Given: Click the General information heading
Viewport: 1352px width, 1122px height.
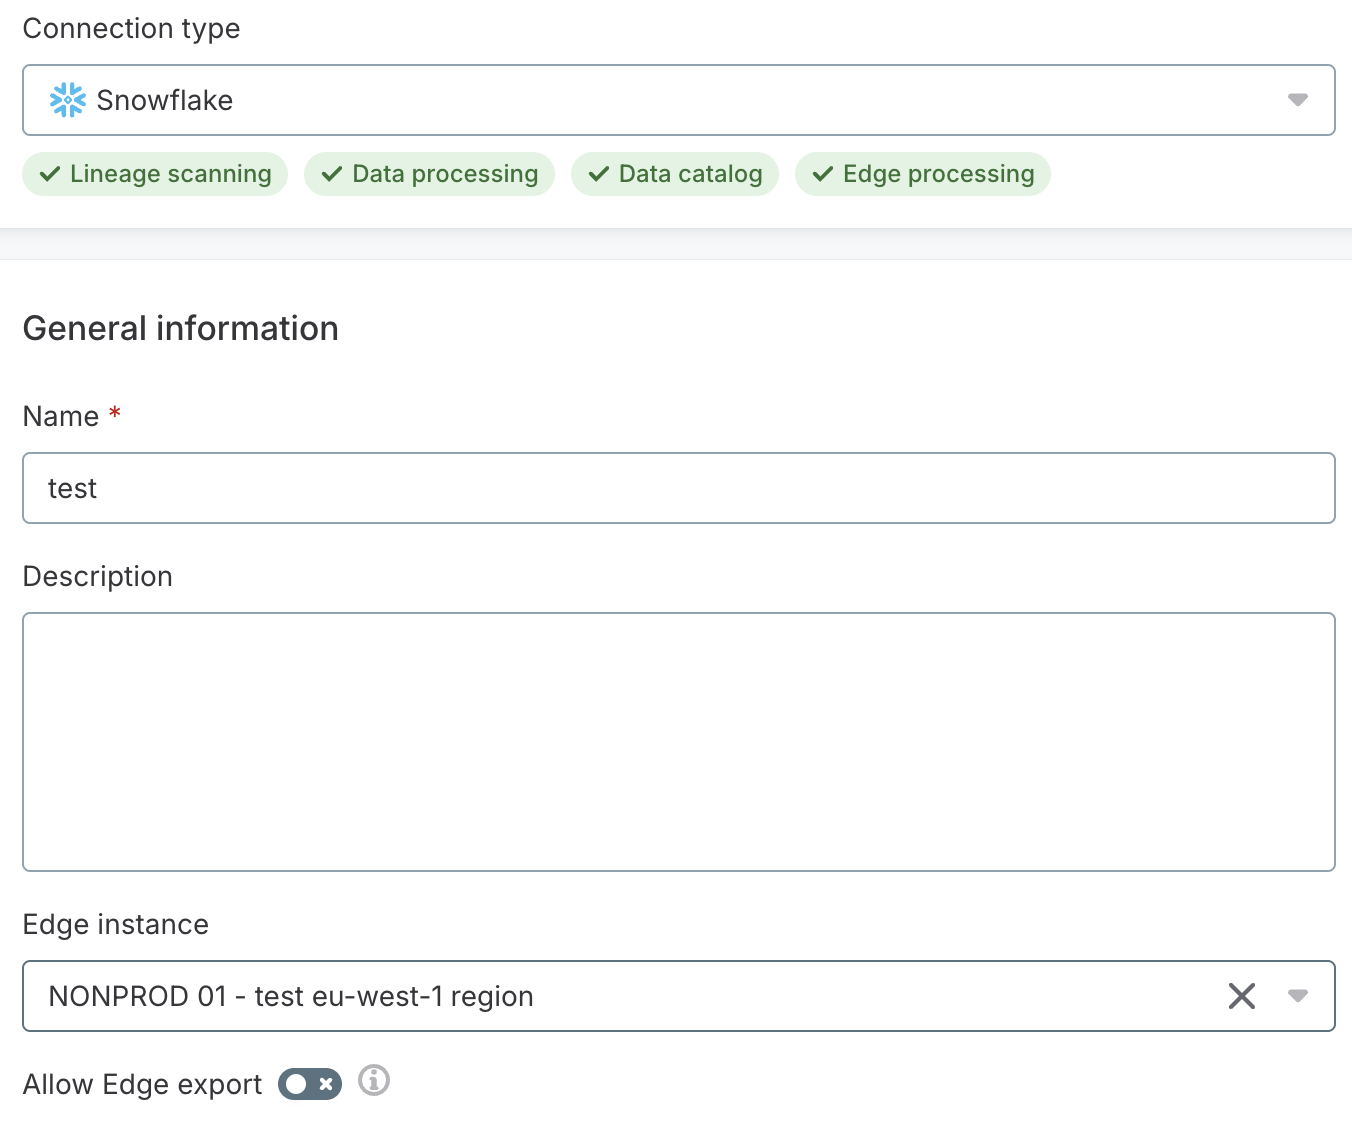Looking at the screenshot, I should pos(181,328).
